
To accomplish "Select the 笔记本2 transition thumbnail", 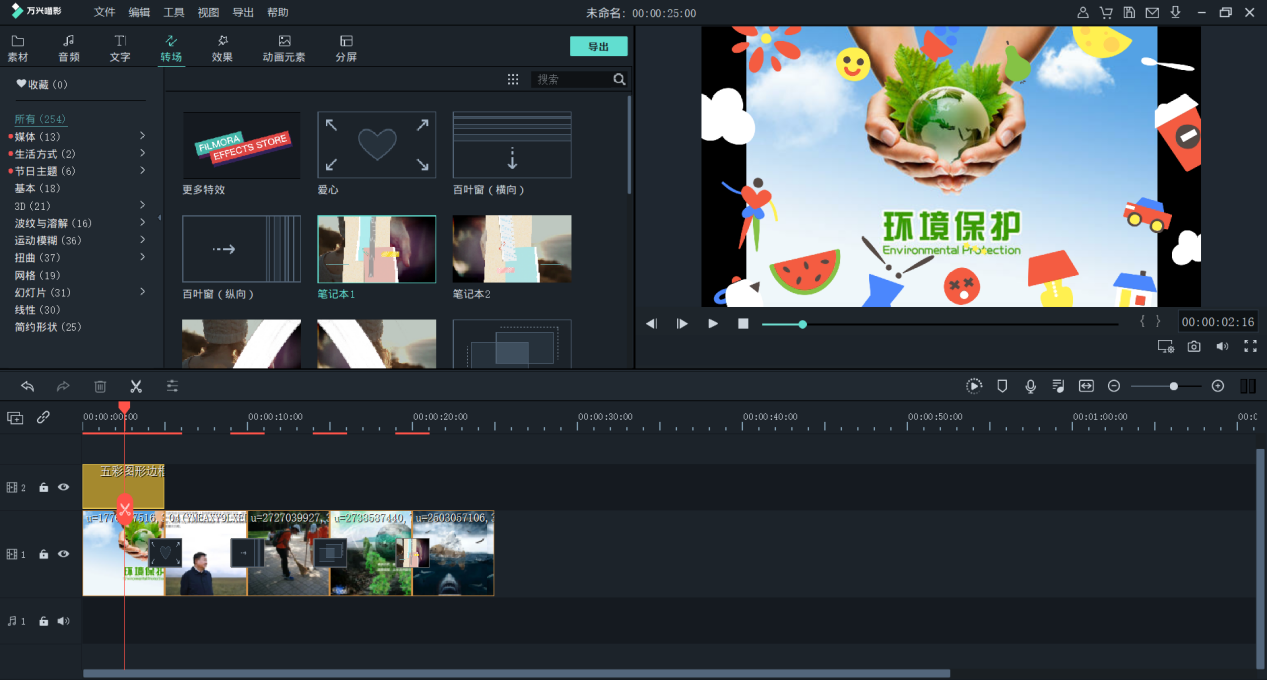I will click(512, 249).
